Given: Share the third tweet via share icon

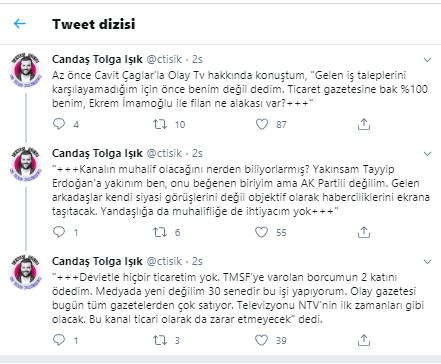Looking at the screenshot, I should (x=364, y=340).
